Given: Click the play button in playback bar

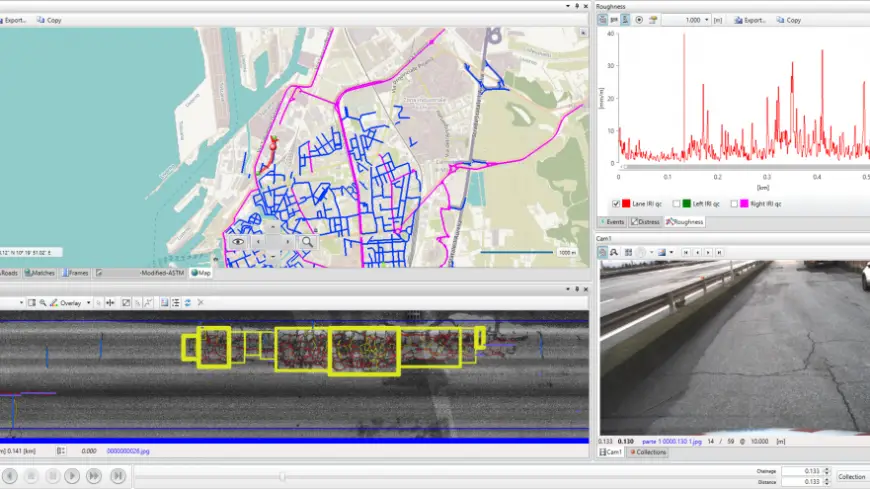Looking at the screenshot, I should [72, 476].
